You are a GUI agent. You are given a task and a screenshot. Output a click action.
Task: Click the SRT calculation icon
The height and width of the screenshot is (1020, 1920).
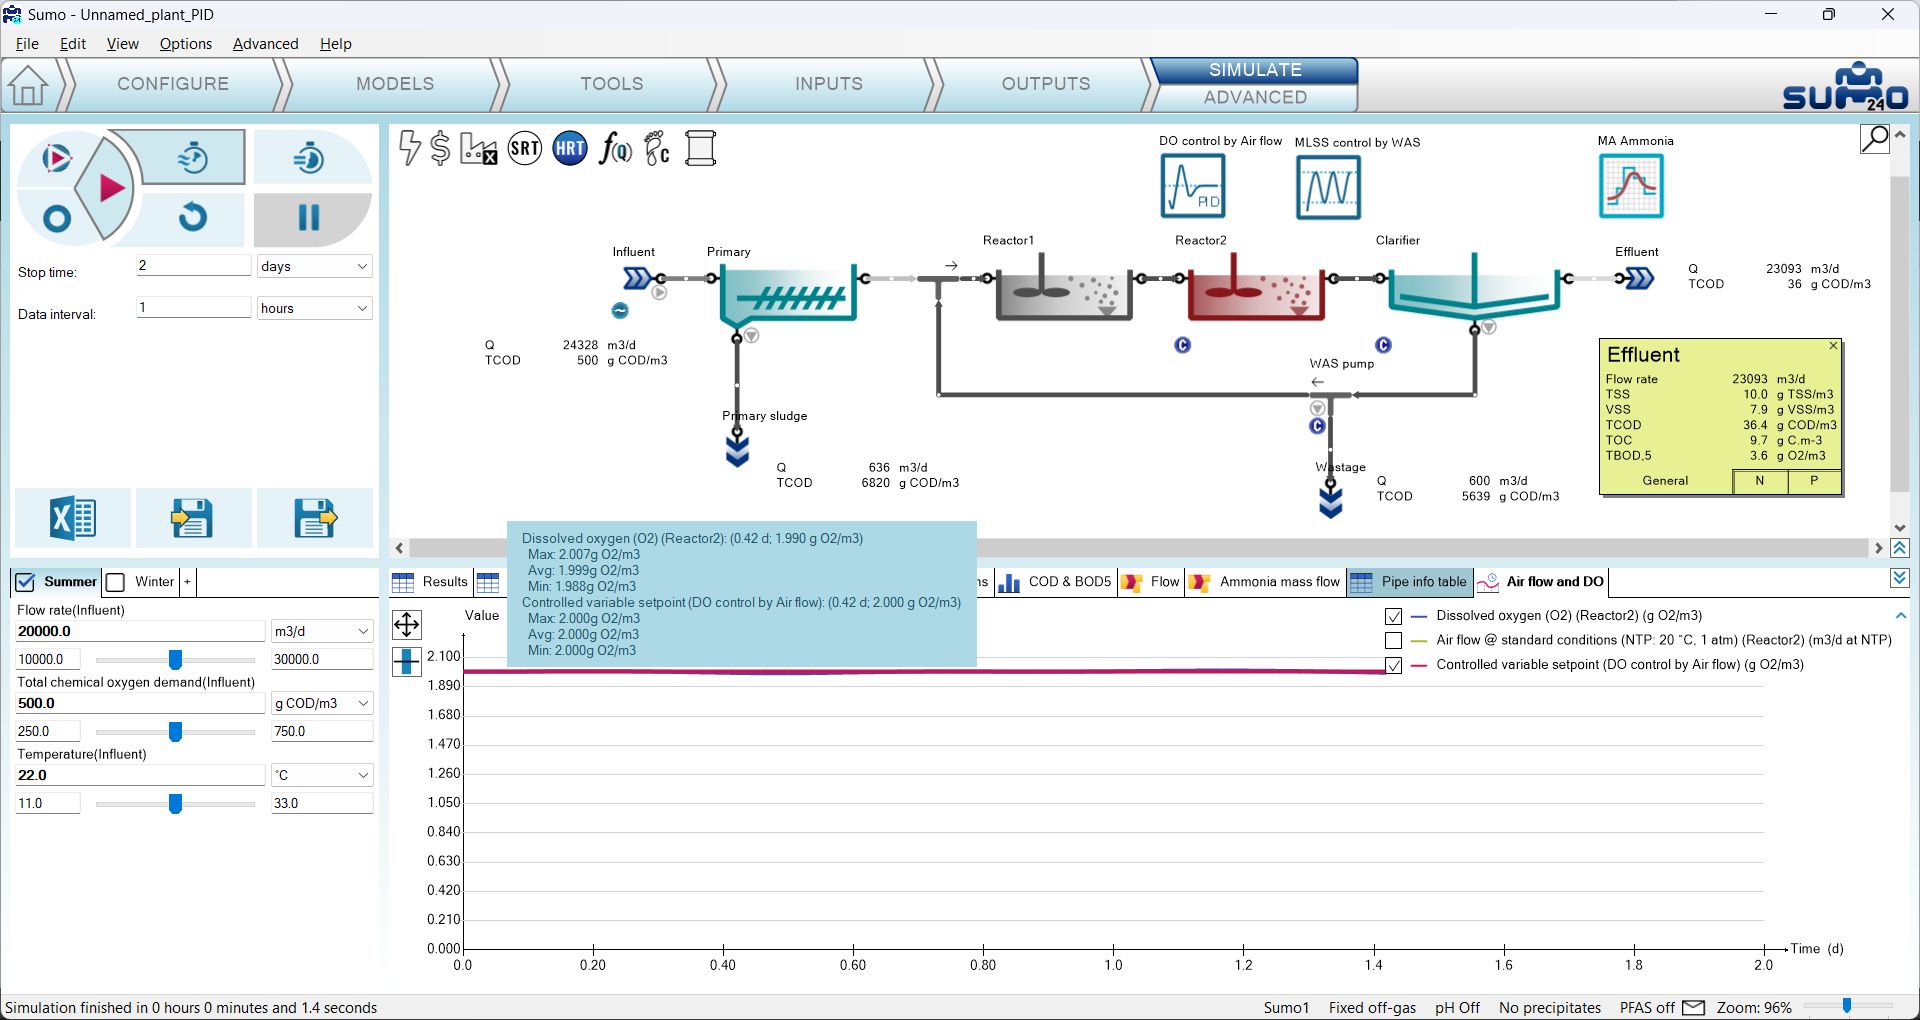coord(525,149)
